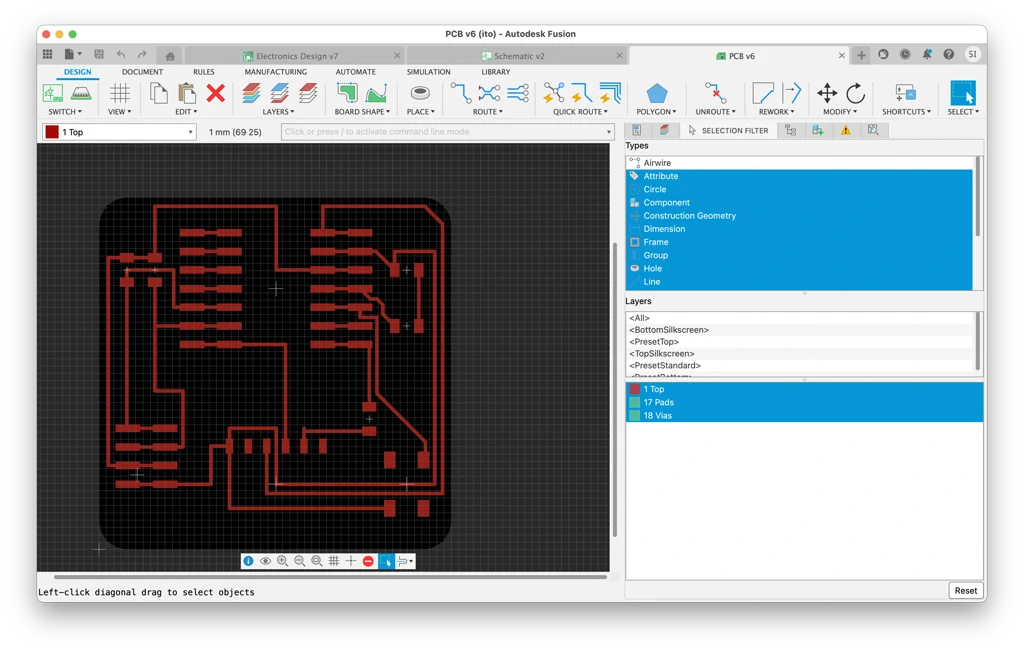
Task: Select the board outline spline icon
Action: coord(376,93)
